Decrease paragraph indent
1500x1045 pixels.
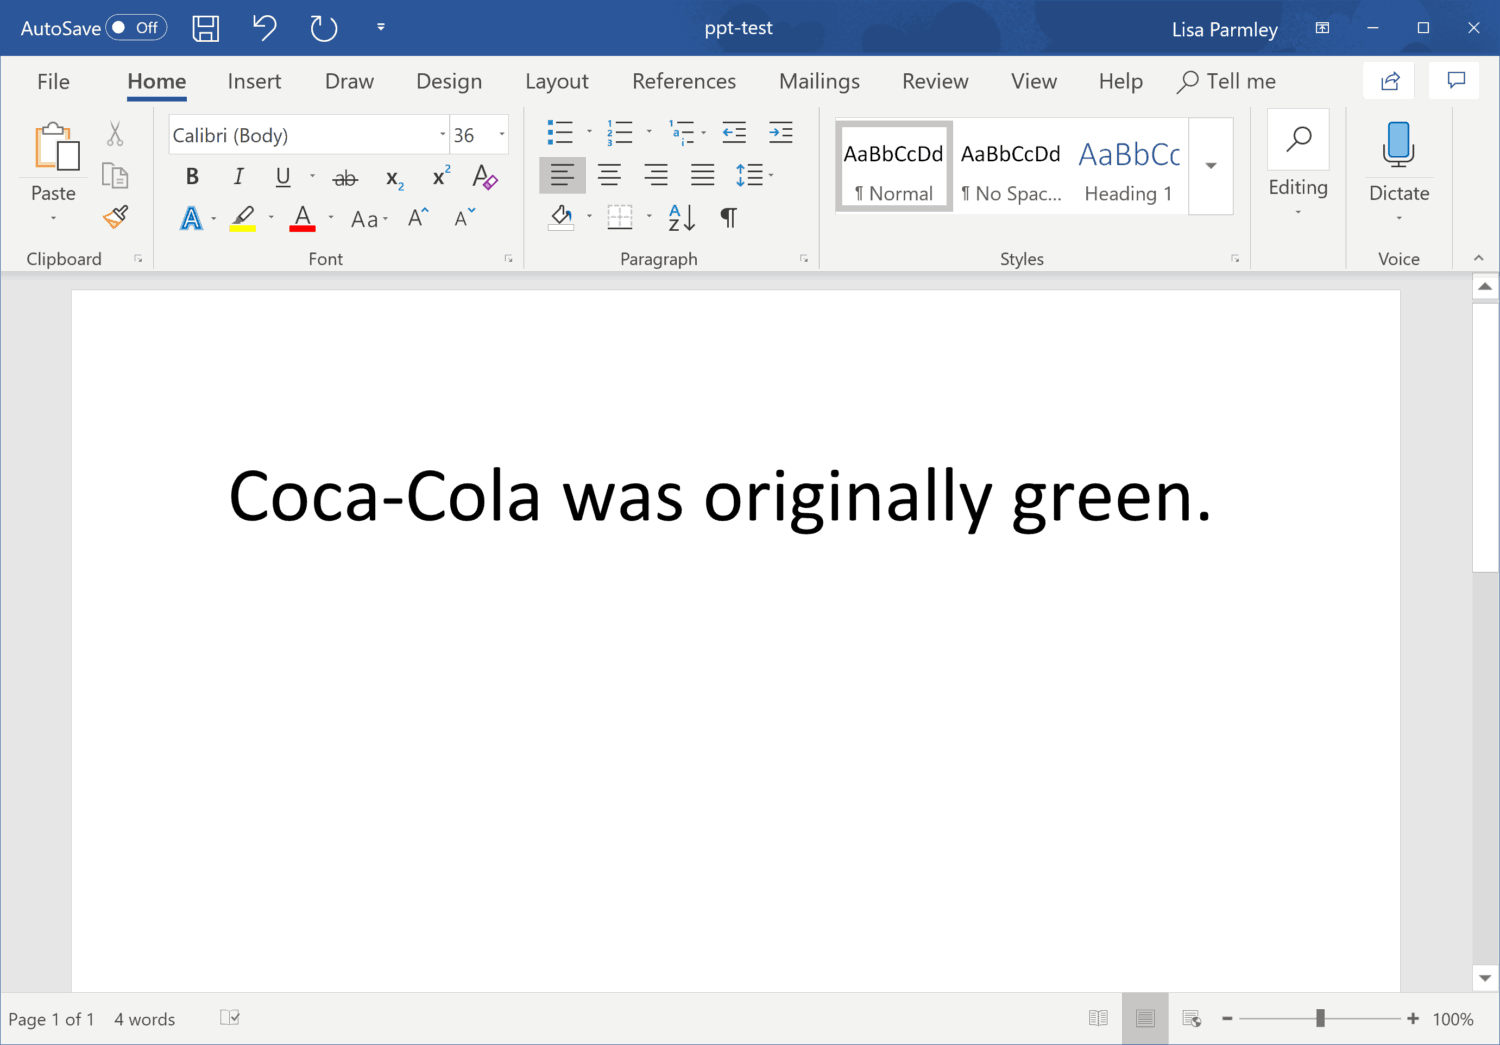[x=734, y=132]
